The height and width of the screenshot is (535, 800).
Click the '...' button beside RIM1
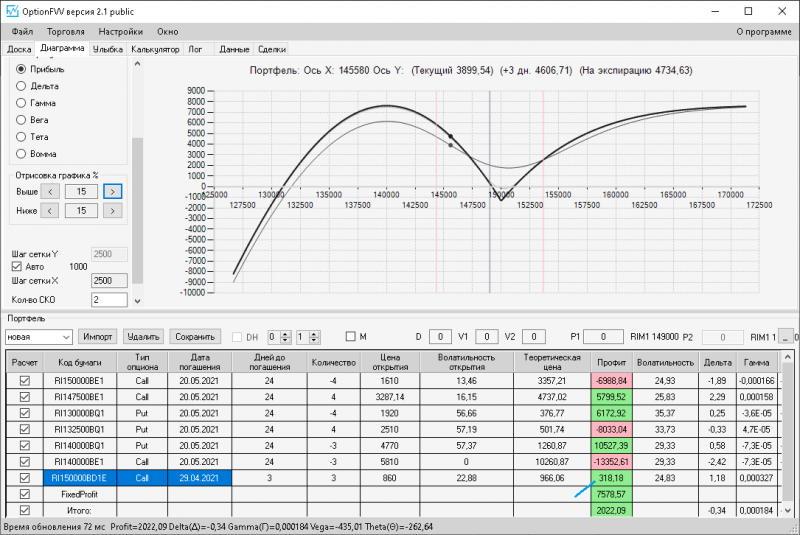tap(787, 337)
